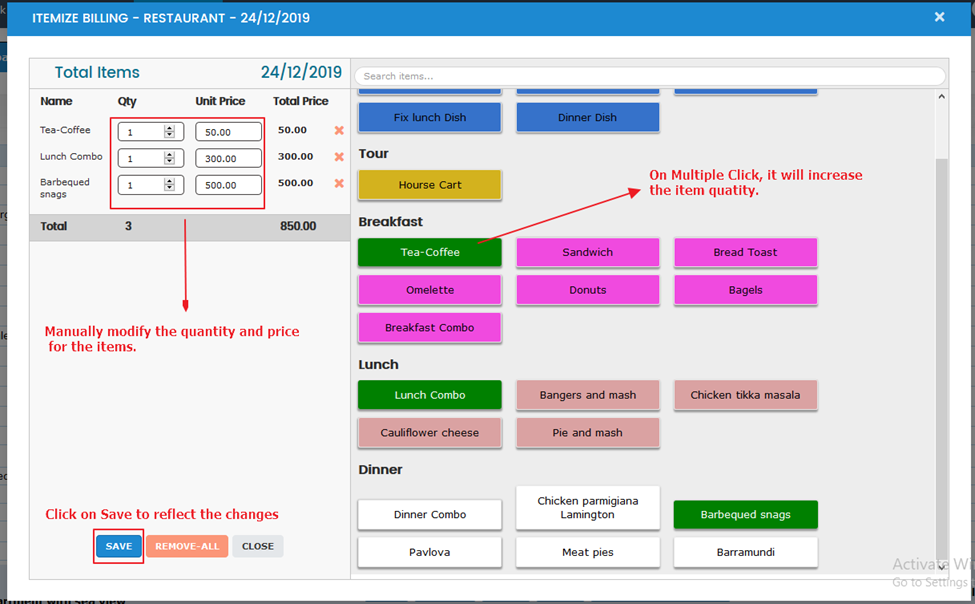The width and height of the screenshot is (975, 604).
Task: Choose the Fix lunch Dish item
Action: pyautogui.click(x=430, y=118)
